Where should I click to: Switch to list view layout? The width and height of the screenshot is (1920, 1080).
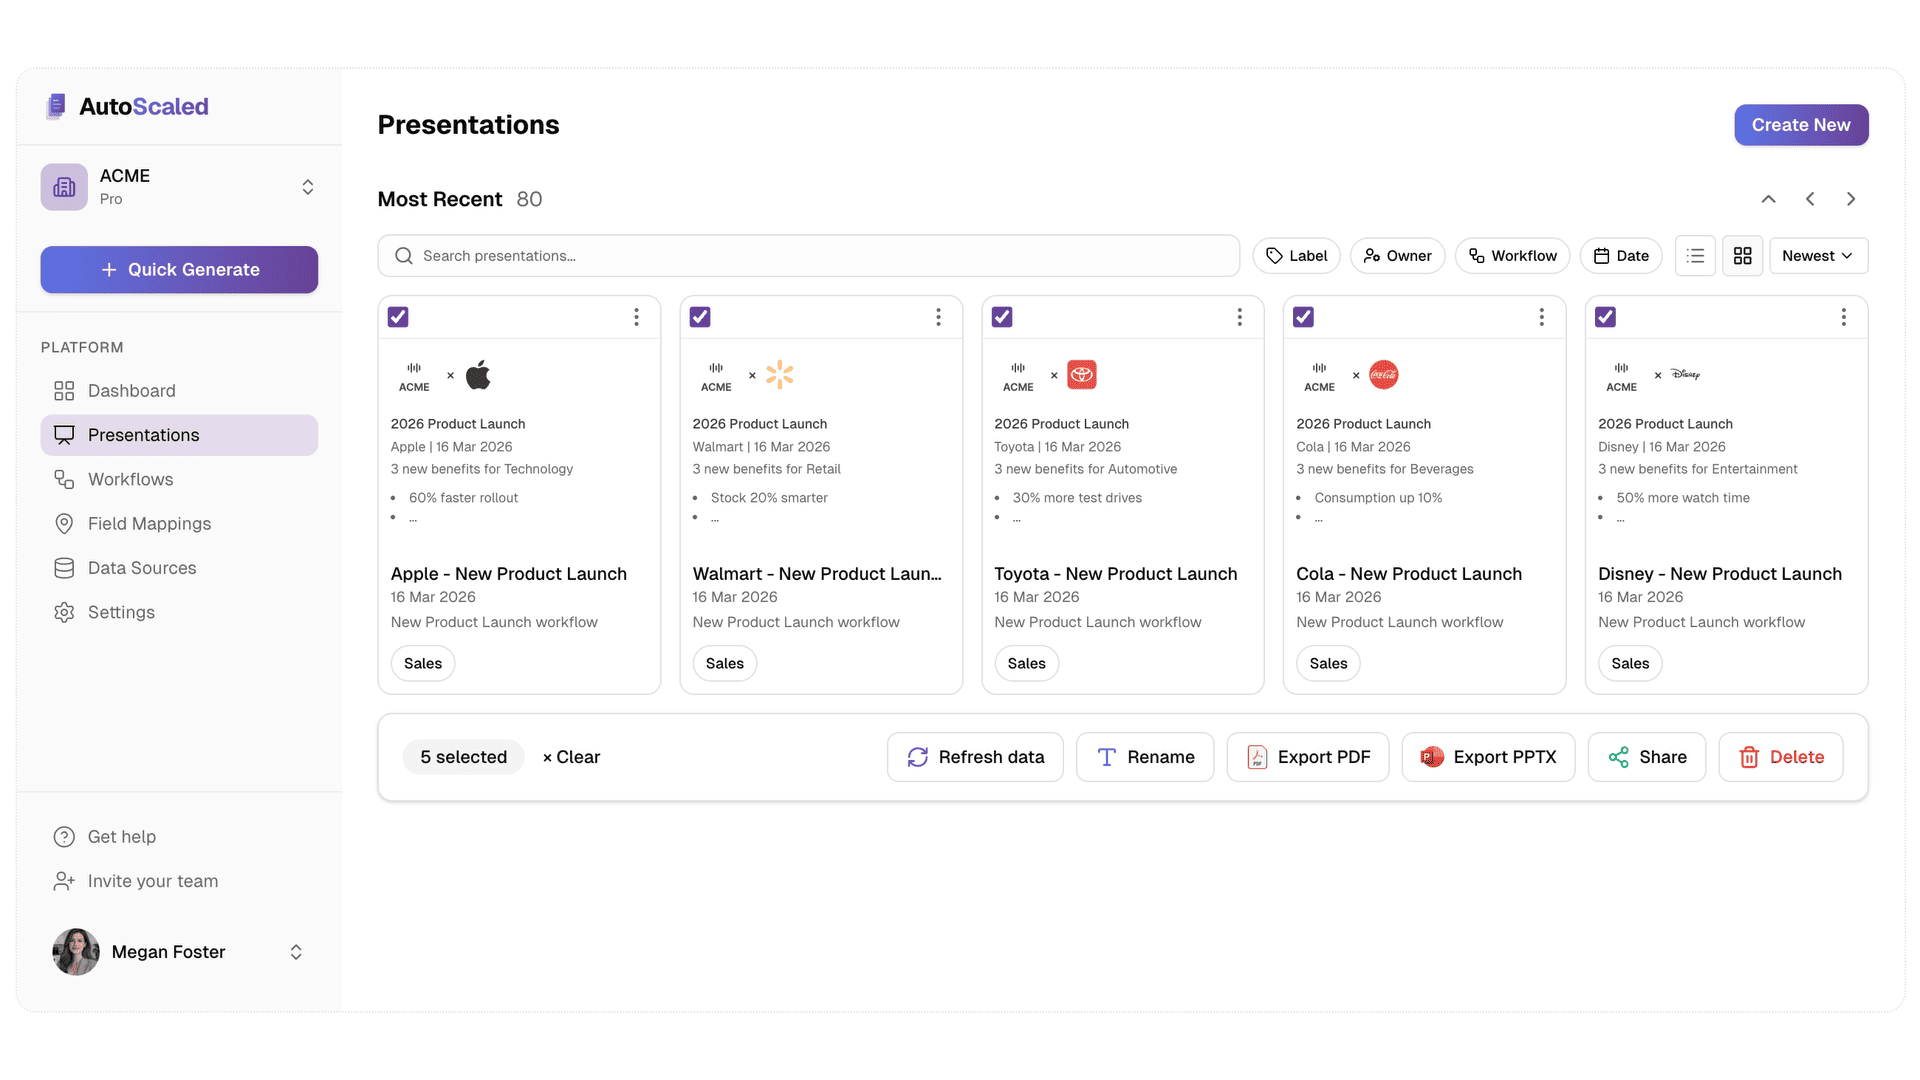1695,256
